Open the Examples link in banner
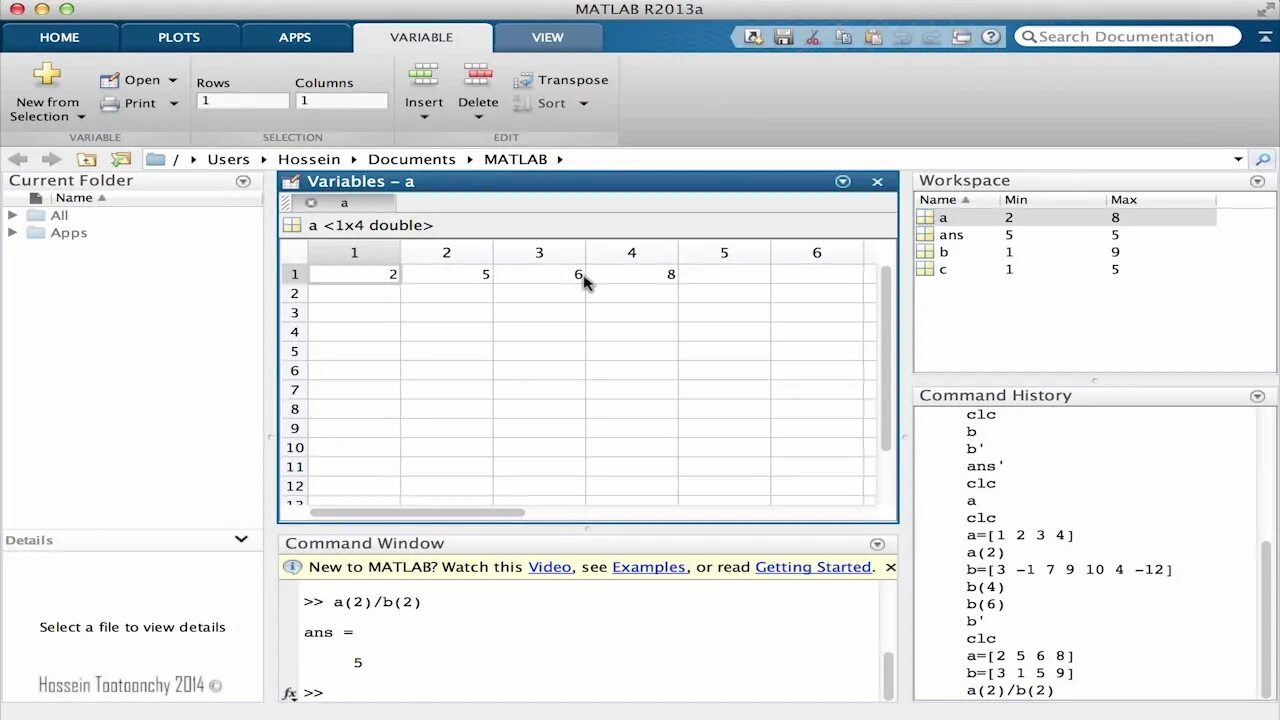 tap(649, 567)
